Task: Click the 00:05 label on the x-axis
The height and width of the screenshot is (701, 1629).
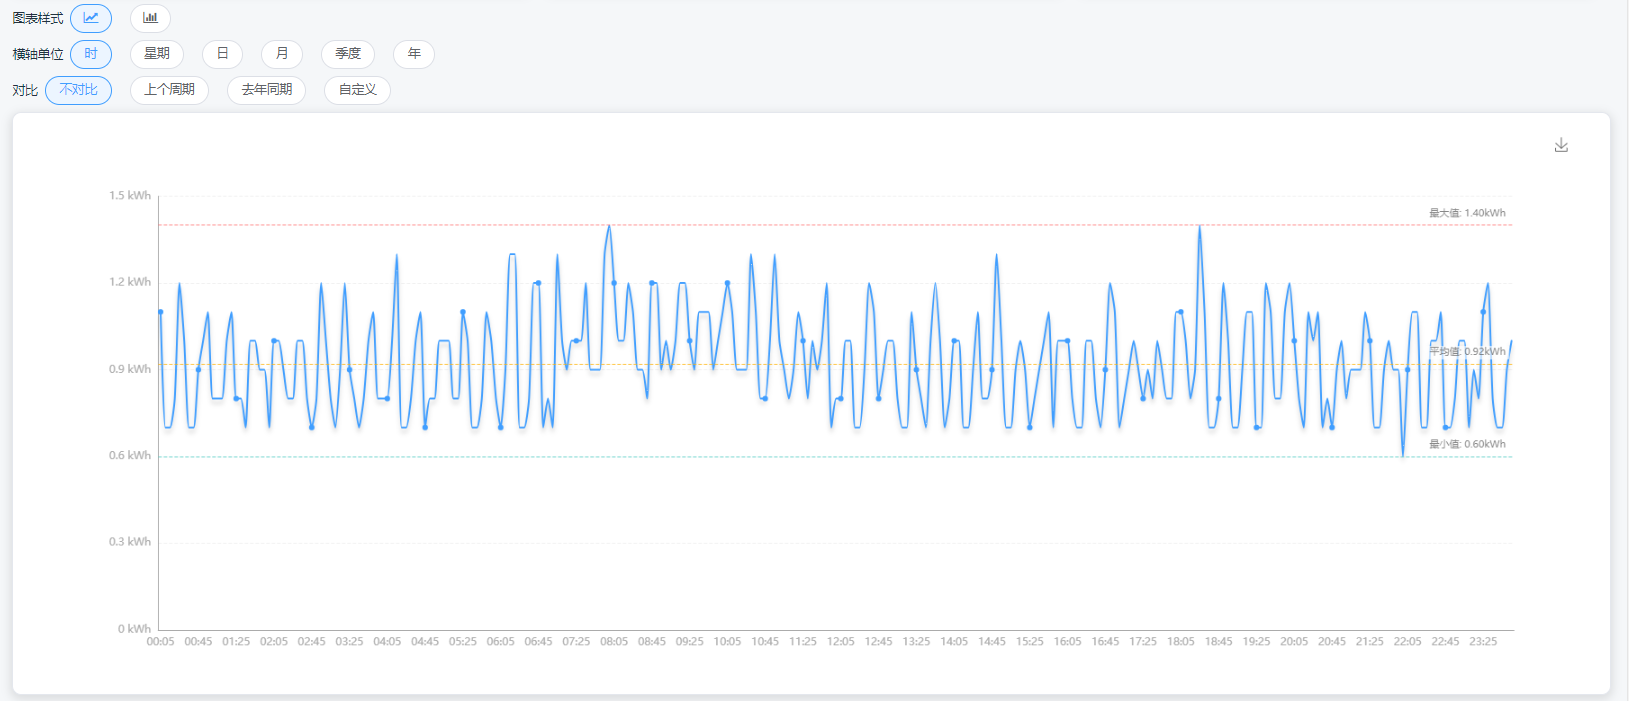Action: tap(160, 642)
